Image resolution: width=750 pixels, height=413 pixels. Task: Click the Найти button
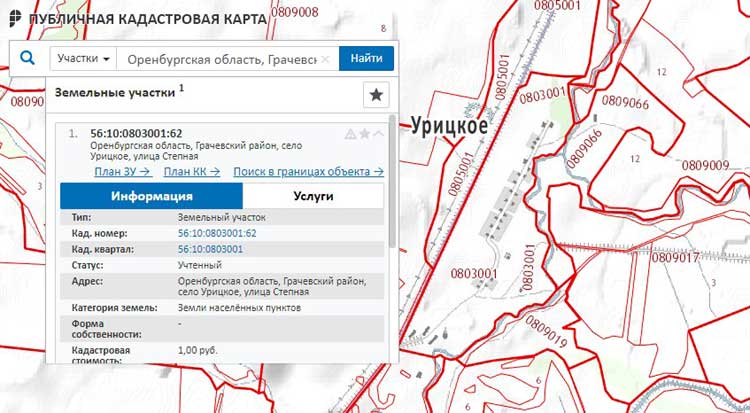(x=366, y=58)
